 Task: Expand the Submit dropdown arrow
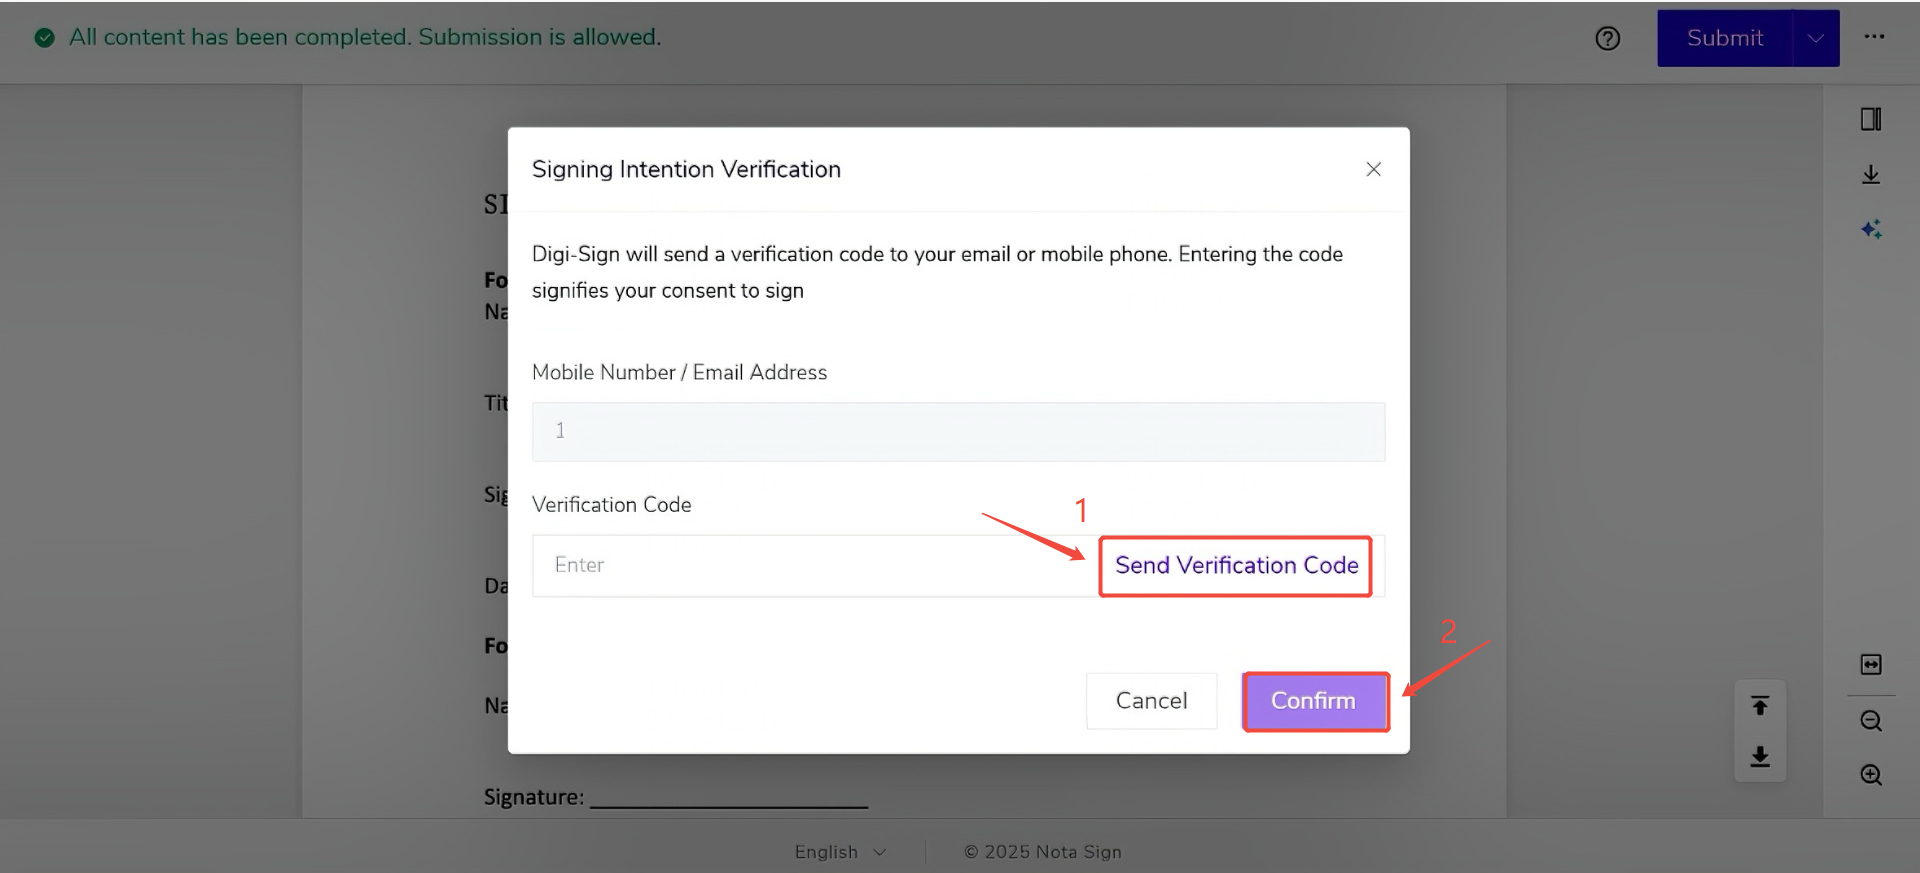(1815, 39)
